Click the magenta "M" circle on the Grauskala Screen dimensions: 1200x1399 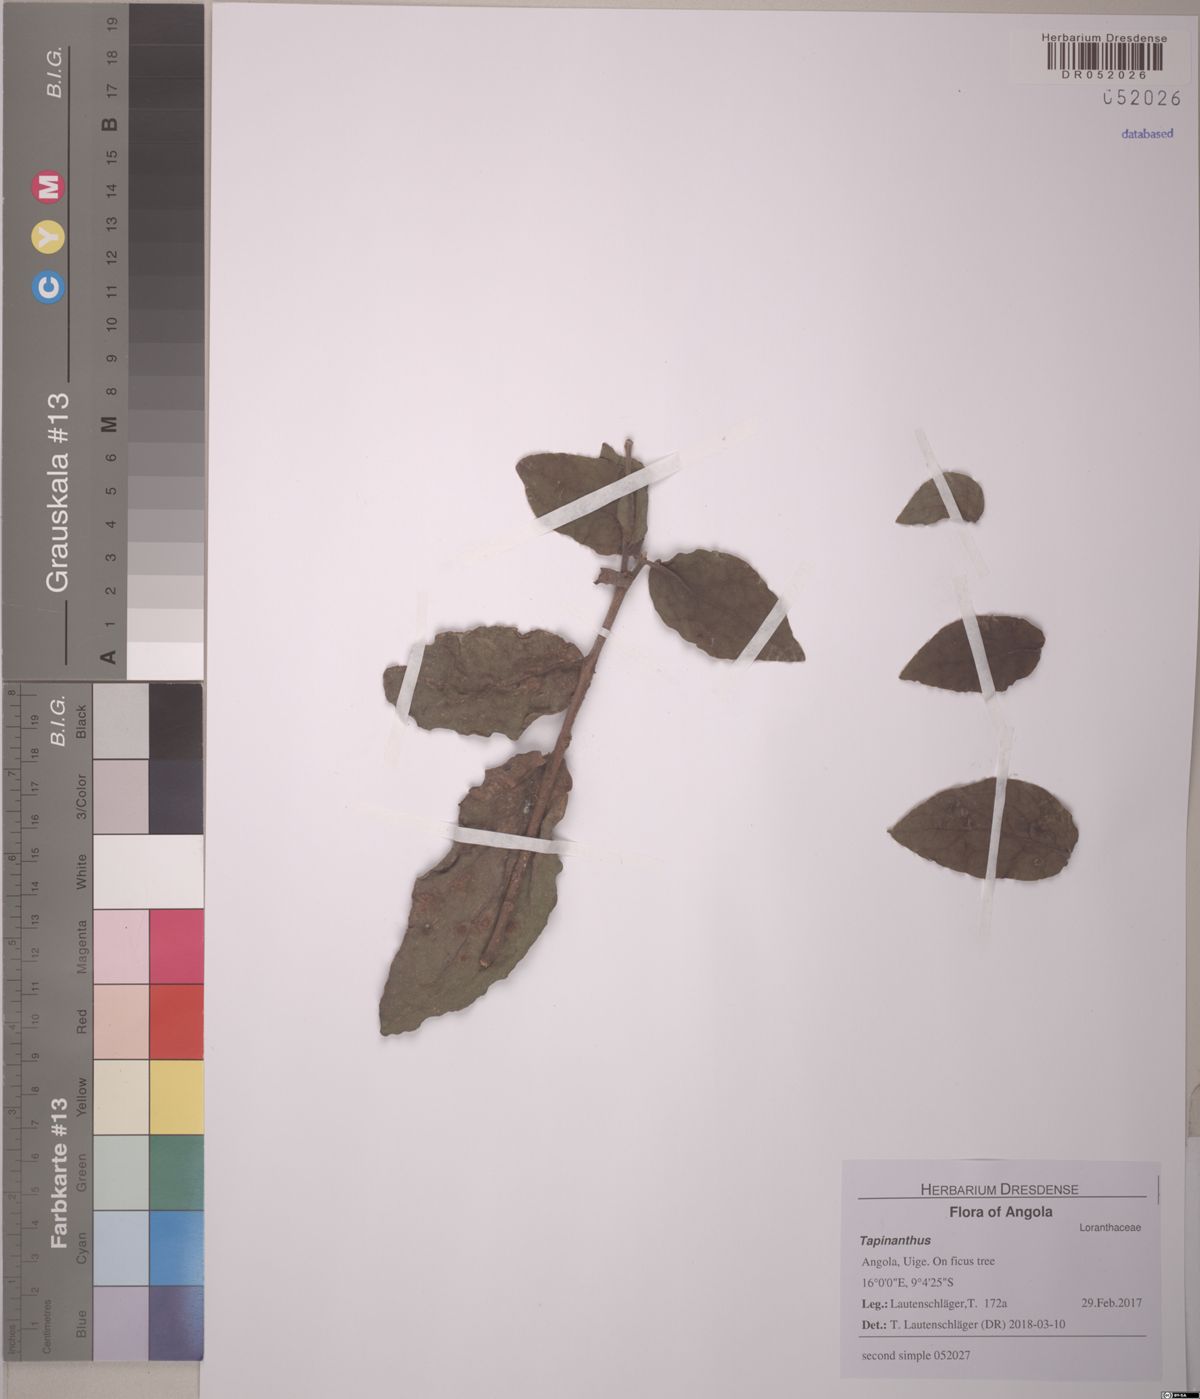pos(48,187)
